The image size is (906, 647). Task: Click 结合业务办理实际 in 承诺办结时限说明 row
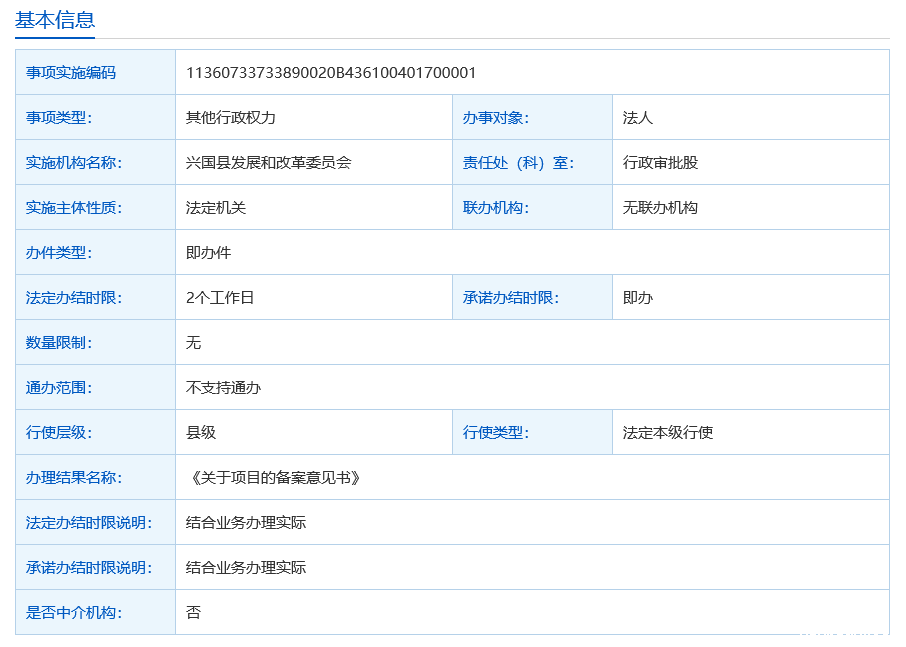click(246, 568)
